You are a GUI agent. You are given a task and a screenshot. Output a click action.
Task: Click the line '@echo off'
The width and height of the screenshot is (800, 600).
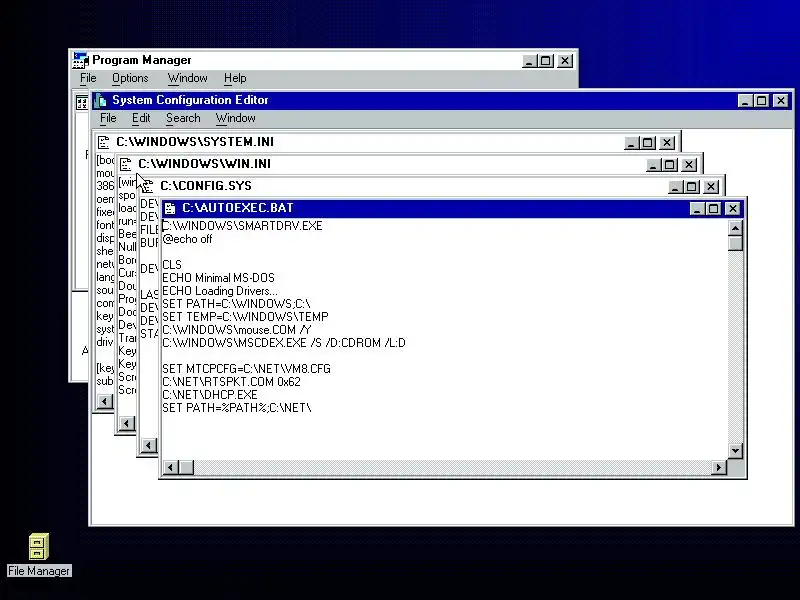point(187,239)
